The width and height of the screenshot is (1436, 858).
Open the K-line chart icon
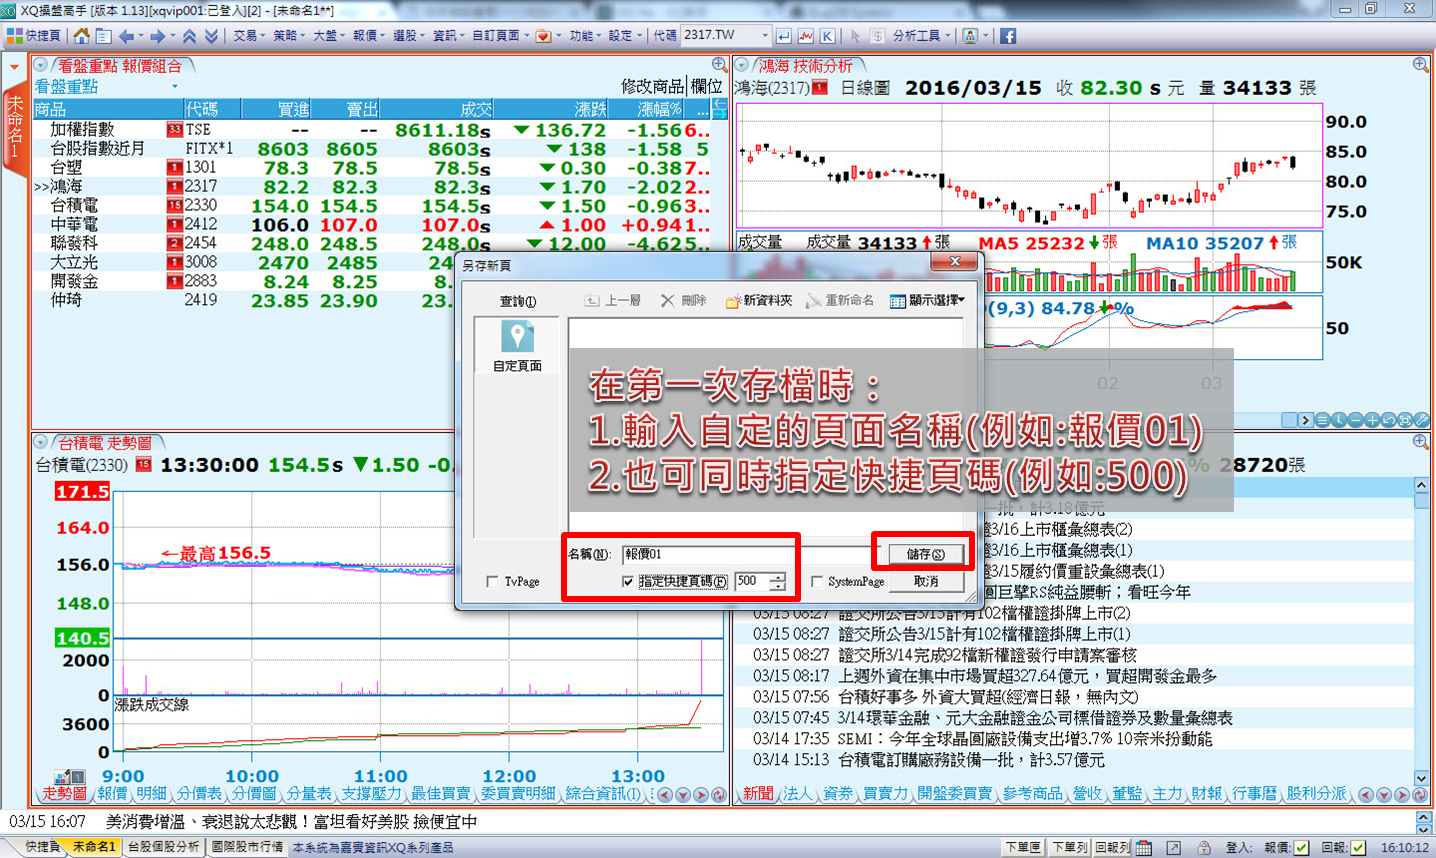(828, 36)
